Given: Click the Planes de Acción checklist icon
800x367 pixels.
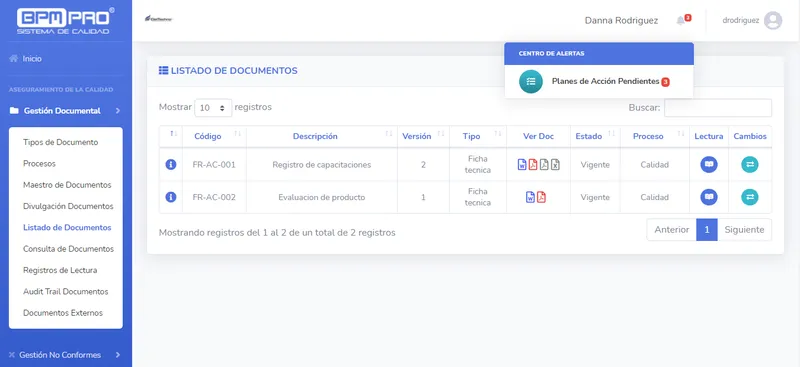Looking at the screenshot, I should coord(531,82).
